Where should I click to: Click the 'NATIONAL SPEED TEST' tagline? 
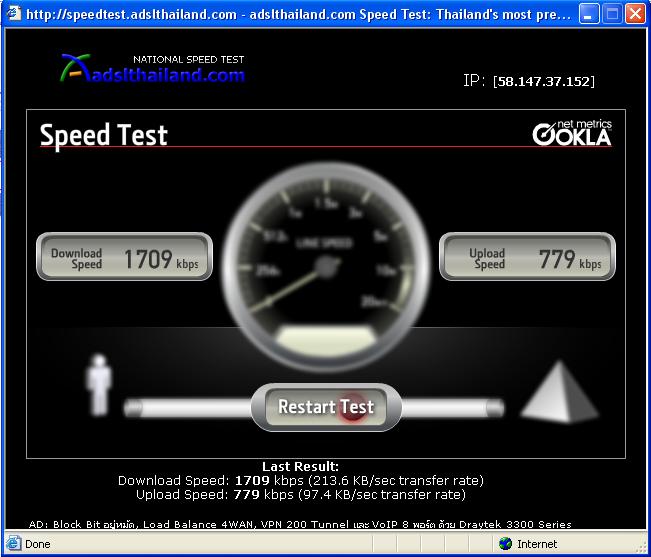tap(189, 60)
